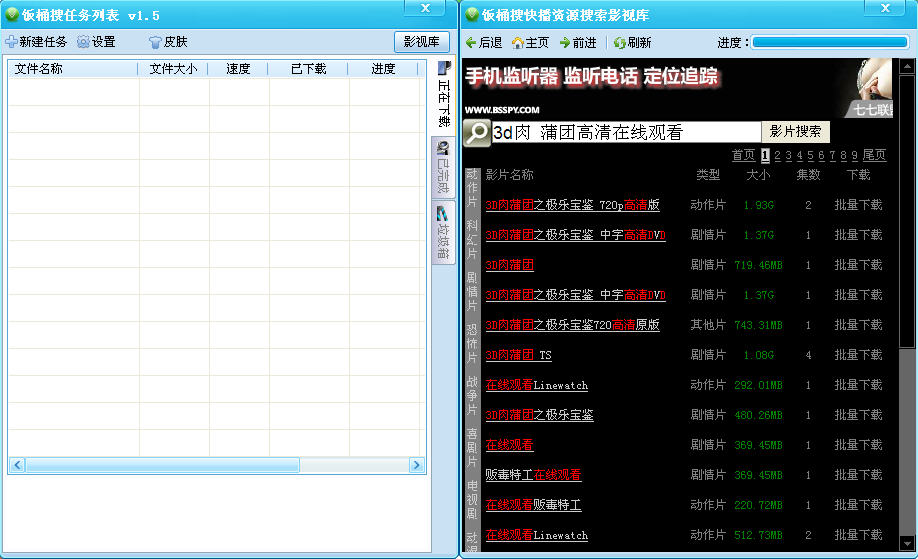The image size is (918, 559).
Task: Close the 影视库 search window
Action: coord(885,8)
